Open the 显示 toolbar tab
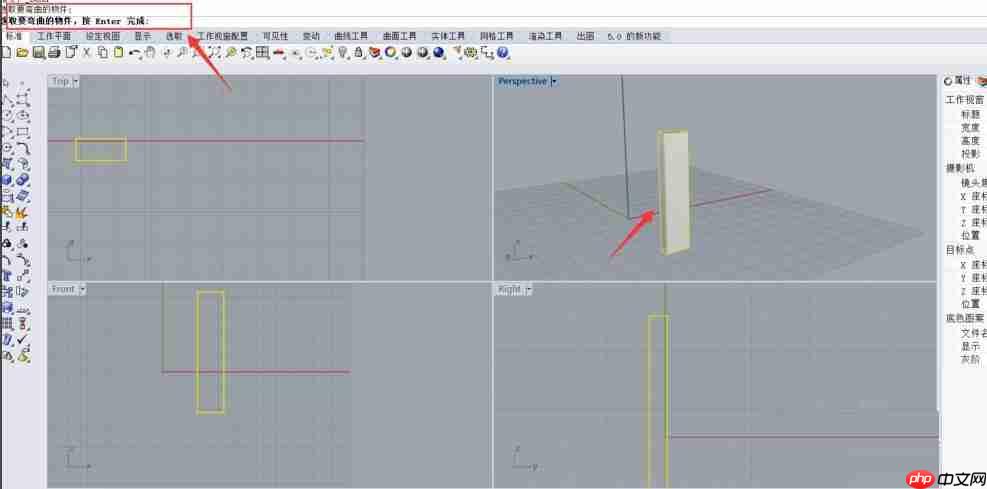Image resolution: width=987 pixels, height=489 pixels. [142, 37]
